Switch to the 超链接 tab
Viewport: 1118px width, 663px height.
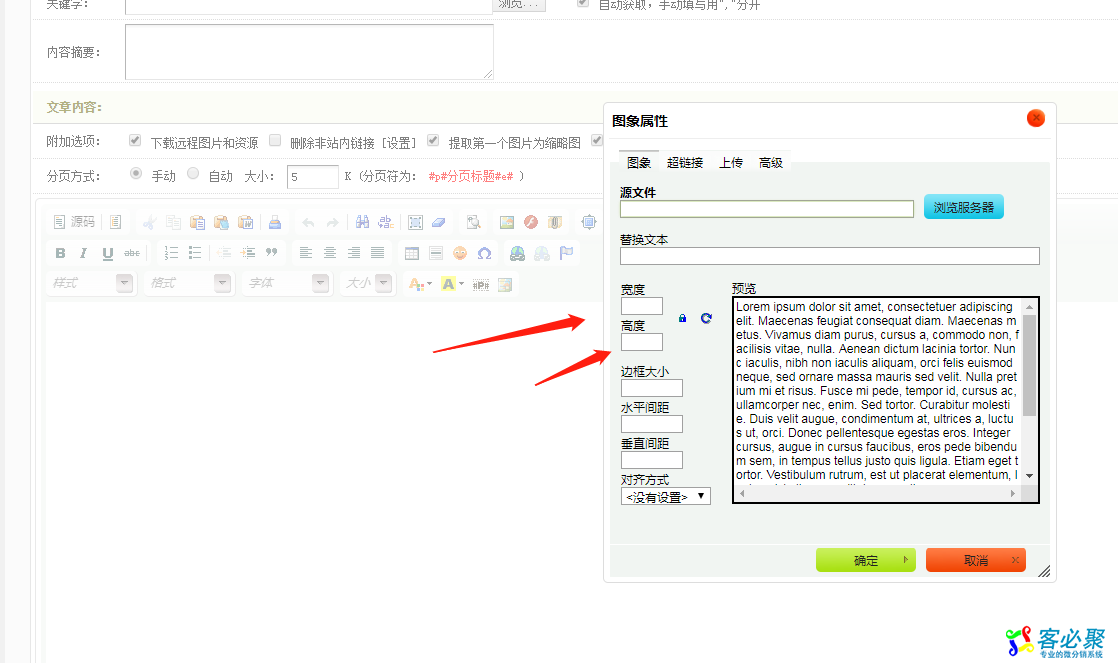click(x=685, y=163)
